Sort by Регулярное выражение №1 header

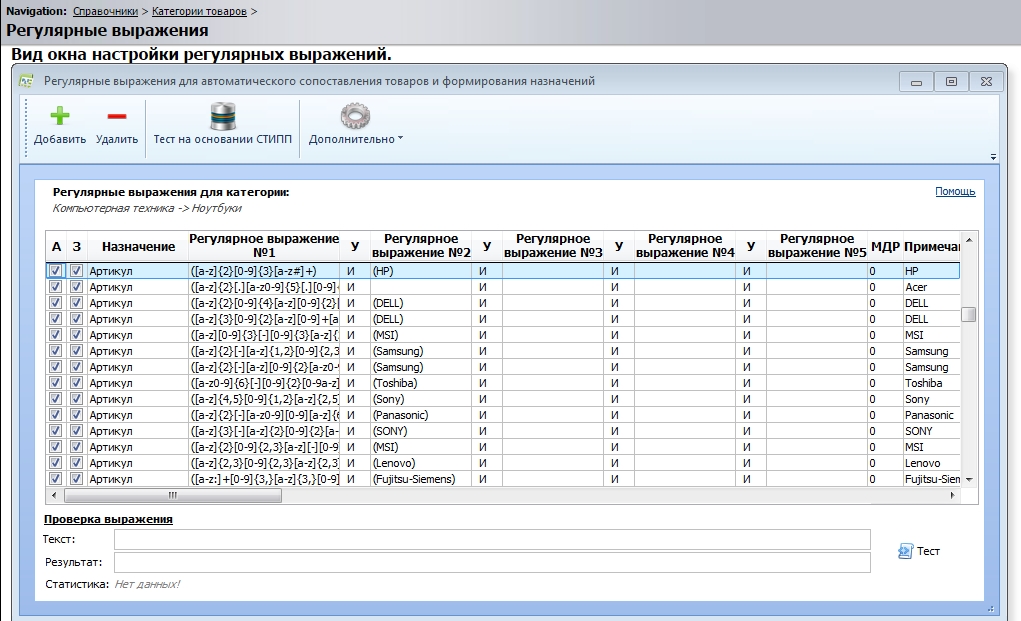pos(264,246)
